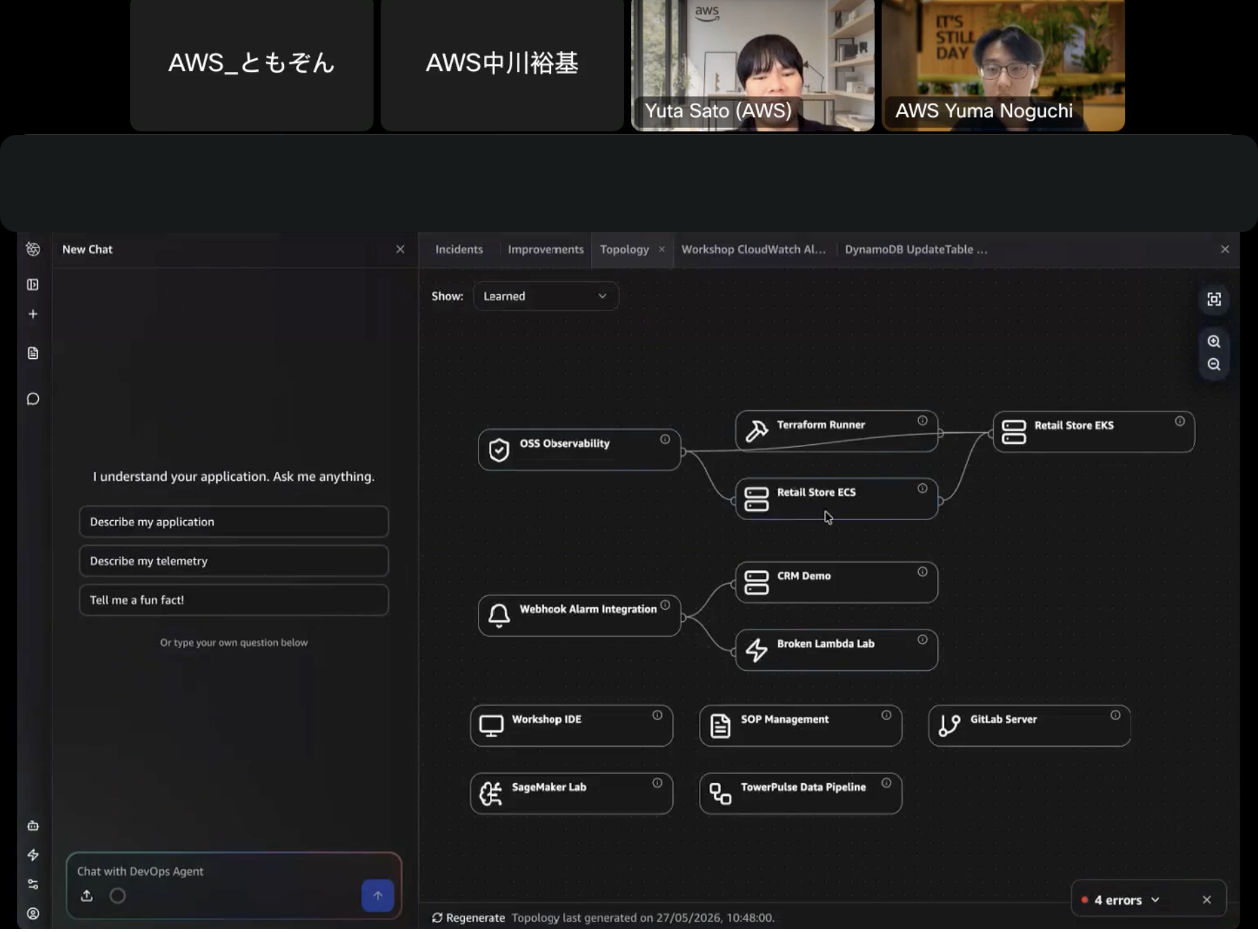
Task: Show info for Terraform Runner node
Action: (x=922, y=421)
